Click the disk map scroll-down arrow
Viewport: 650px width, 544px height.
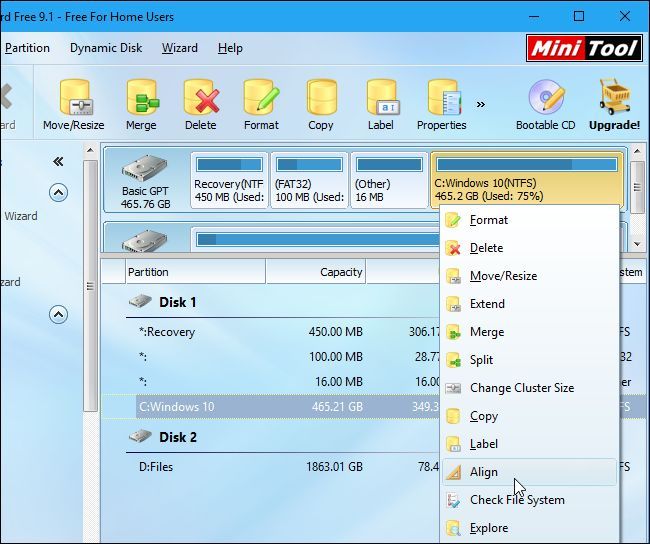click(637, 245)
